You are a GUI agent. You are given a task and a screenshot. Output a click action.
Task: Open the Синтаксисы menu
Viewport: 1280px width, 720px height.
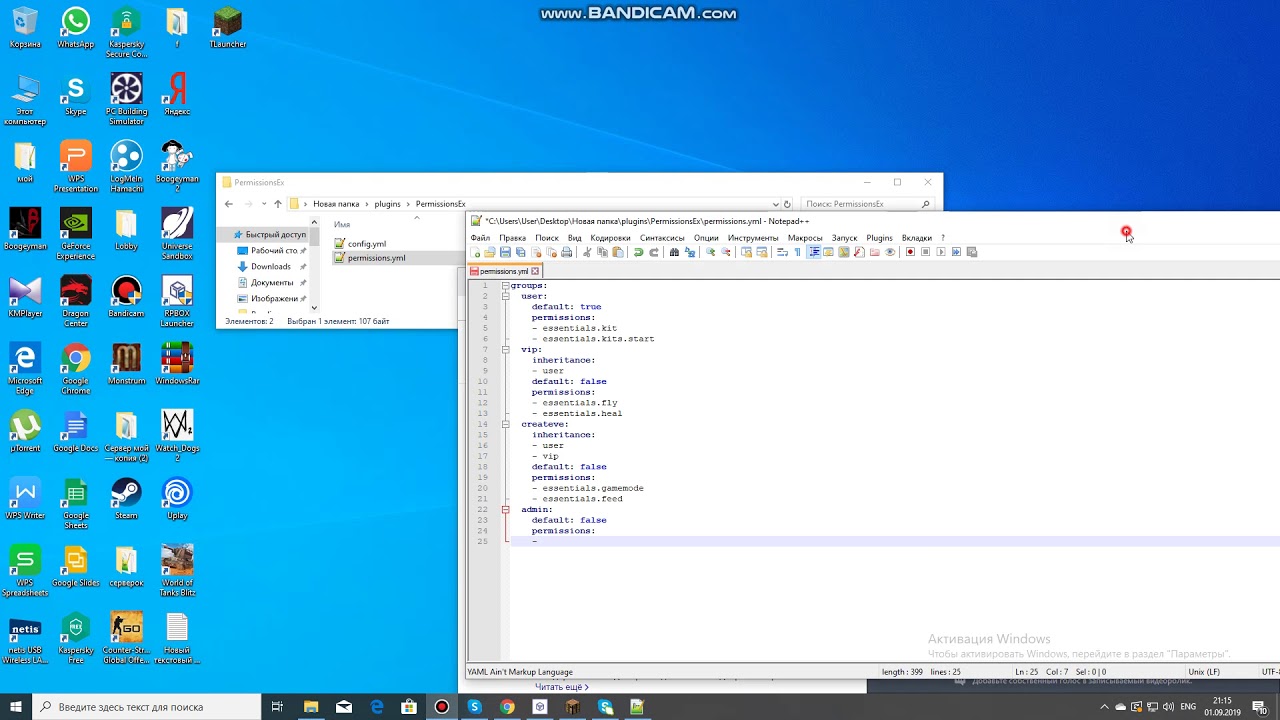[662, 238]
